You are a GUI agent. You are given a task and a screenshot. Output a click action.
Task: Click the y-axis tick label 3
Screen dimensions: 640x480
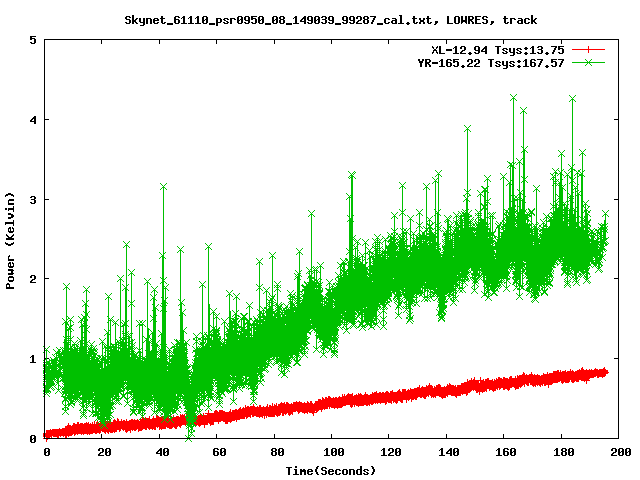click(x=33, y=199)
